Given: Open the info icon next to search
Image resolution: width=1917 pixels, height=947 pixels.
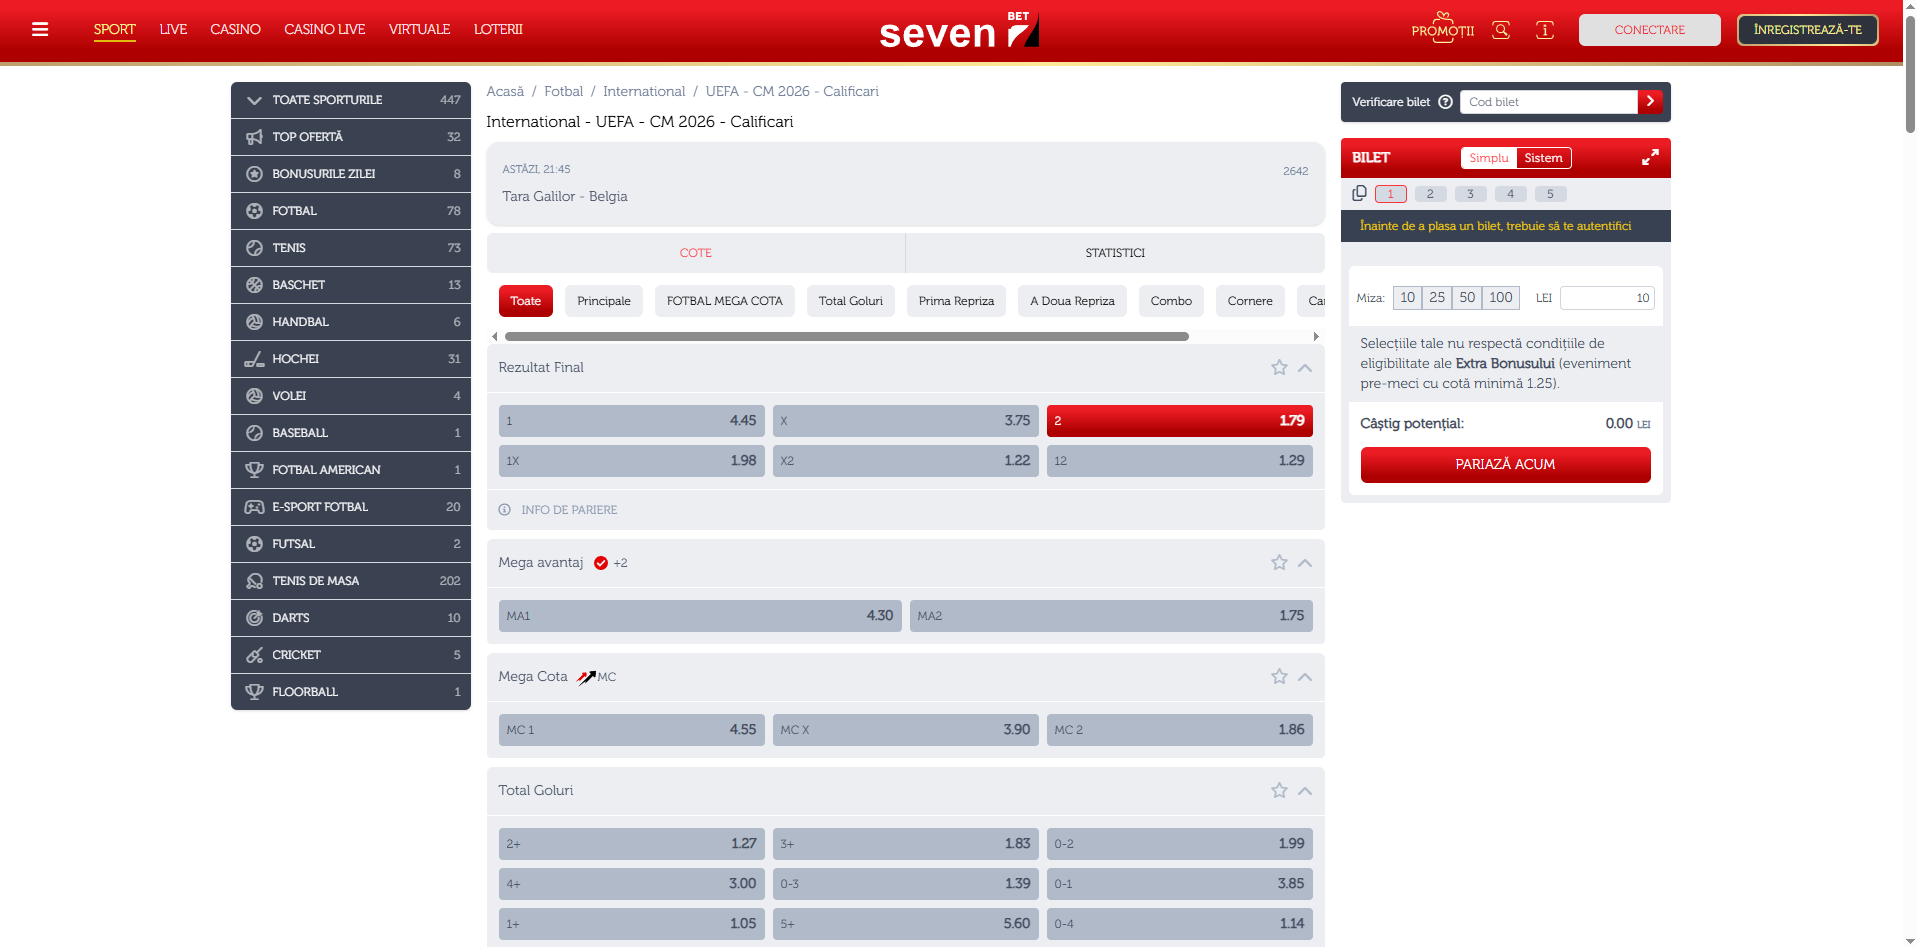Looking at the screenshot, I should pos(1544,30).
